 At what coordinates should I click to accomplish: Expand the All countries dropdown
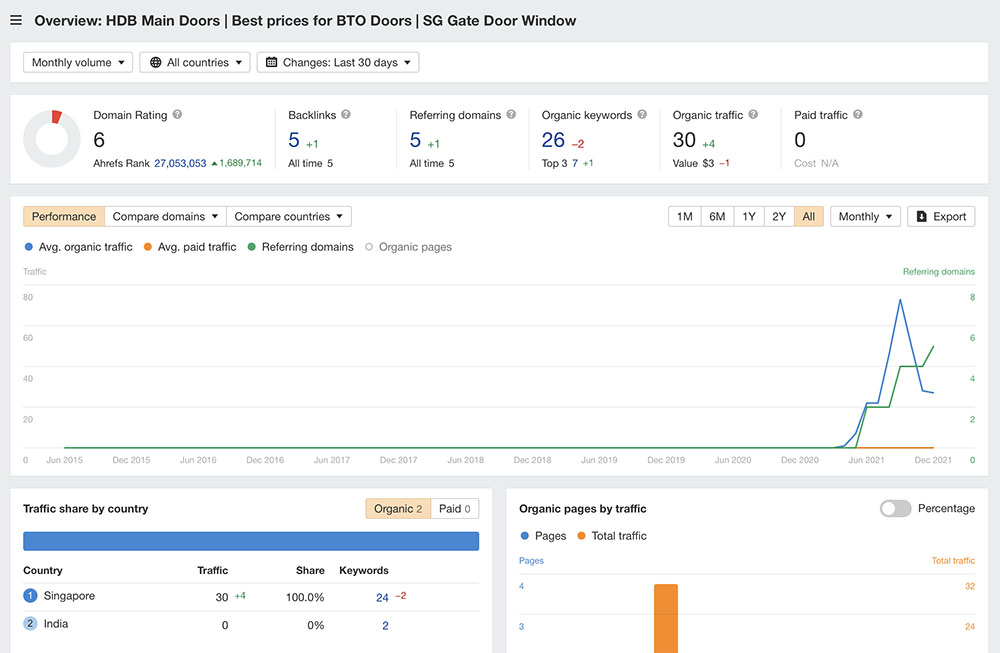pos(197,62)
